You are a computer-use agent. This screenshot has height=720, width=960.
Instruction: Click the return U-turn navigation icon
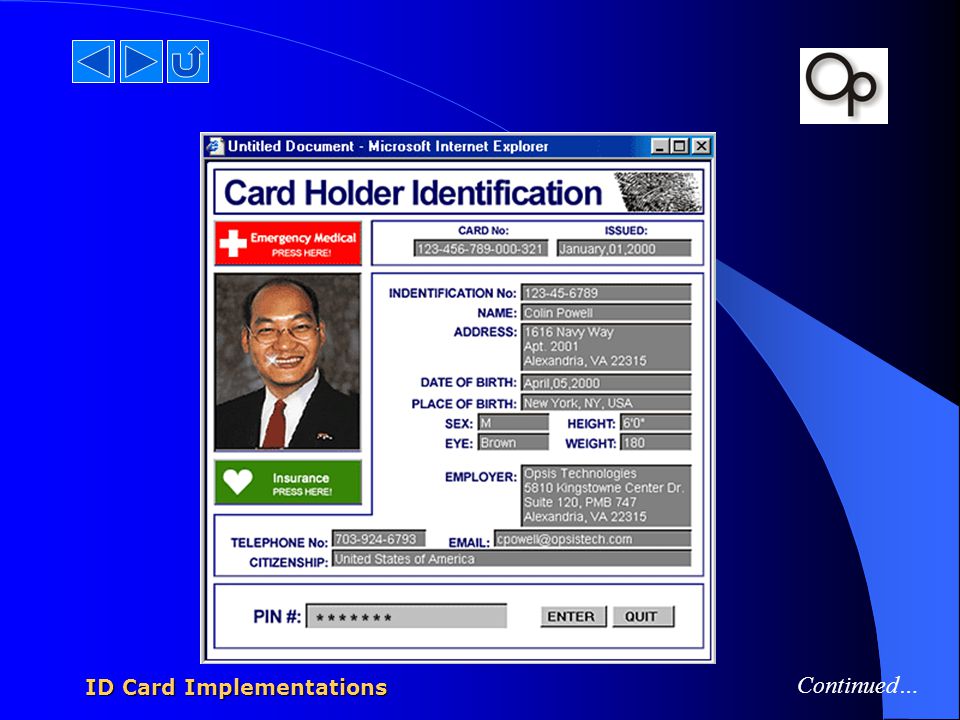pos(188,61)
